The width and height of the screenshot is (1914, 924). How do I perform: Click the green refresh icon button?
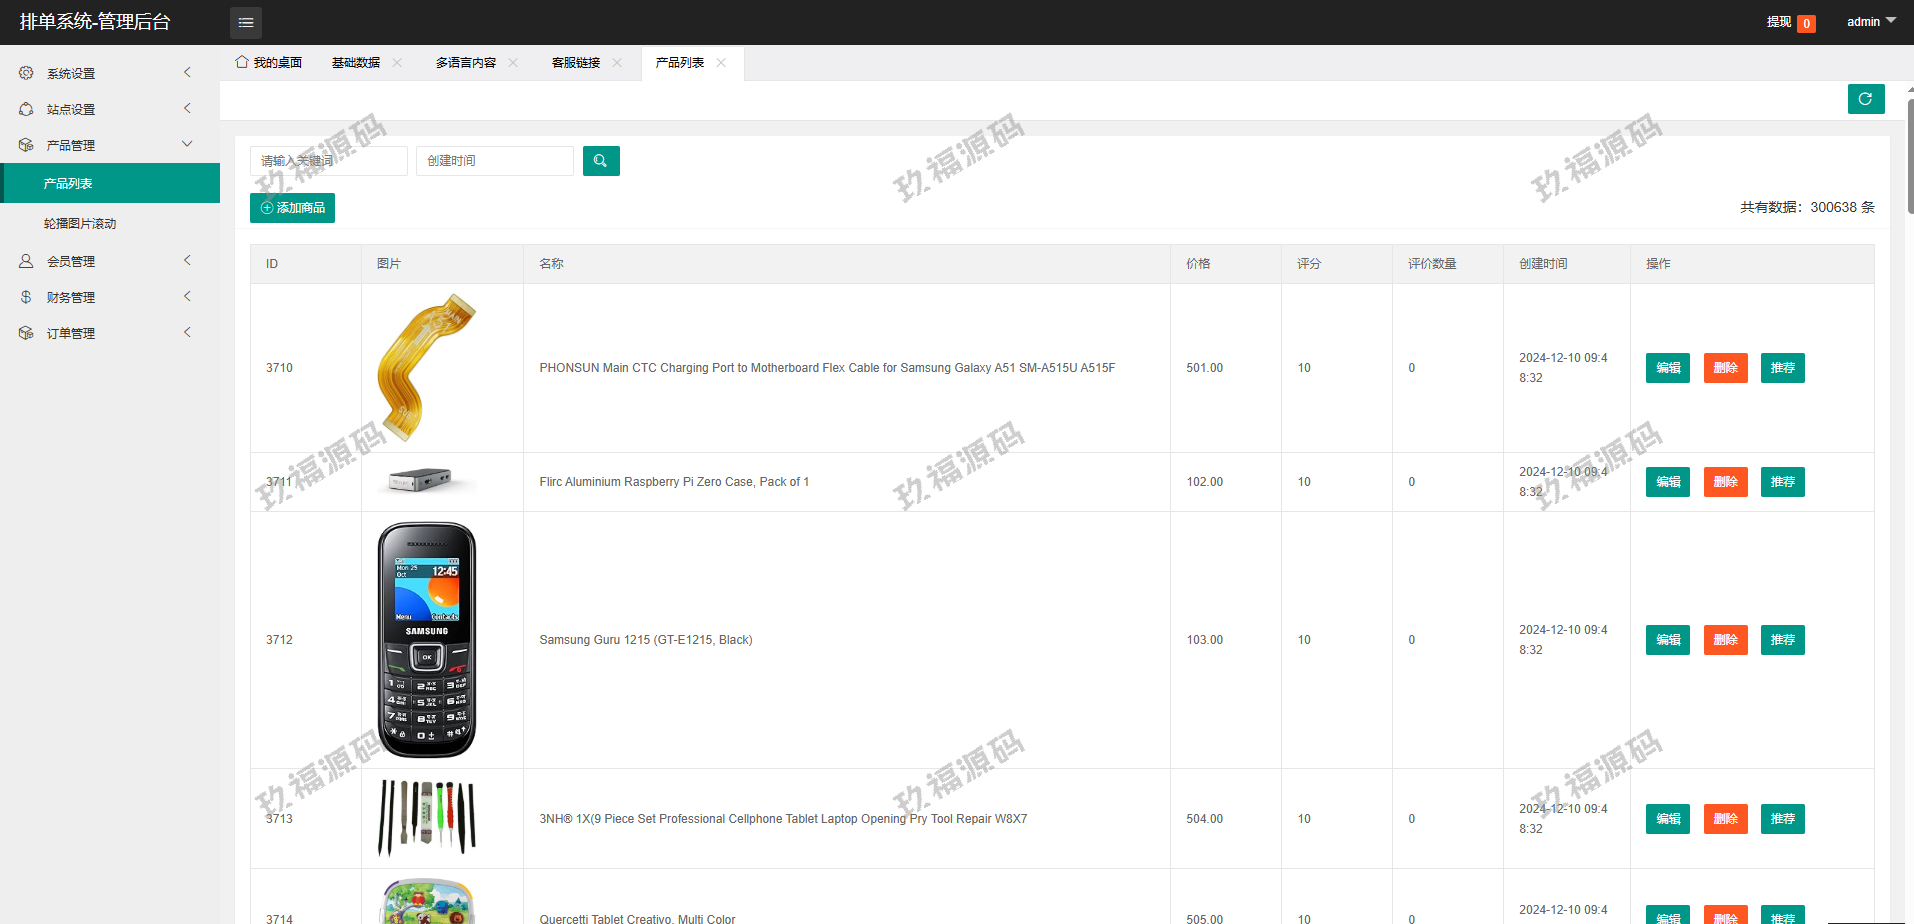click(x=1865, y=99)
